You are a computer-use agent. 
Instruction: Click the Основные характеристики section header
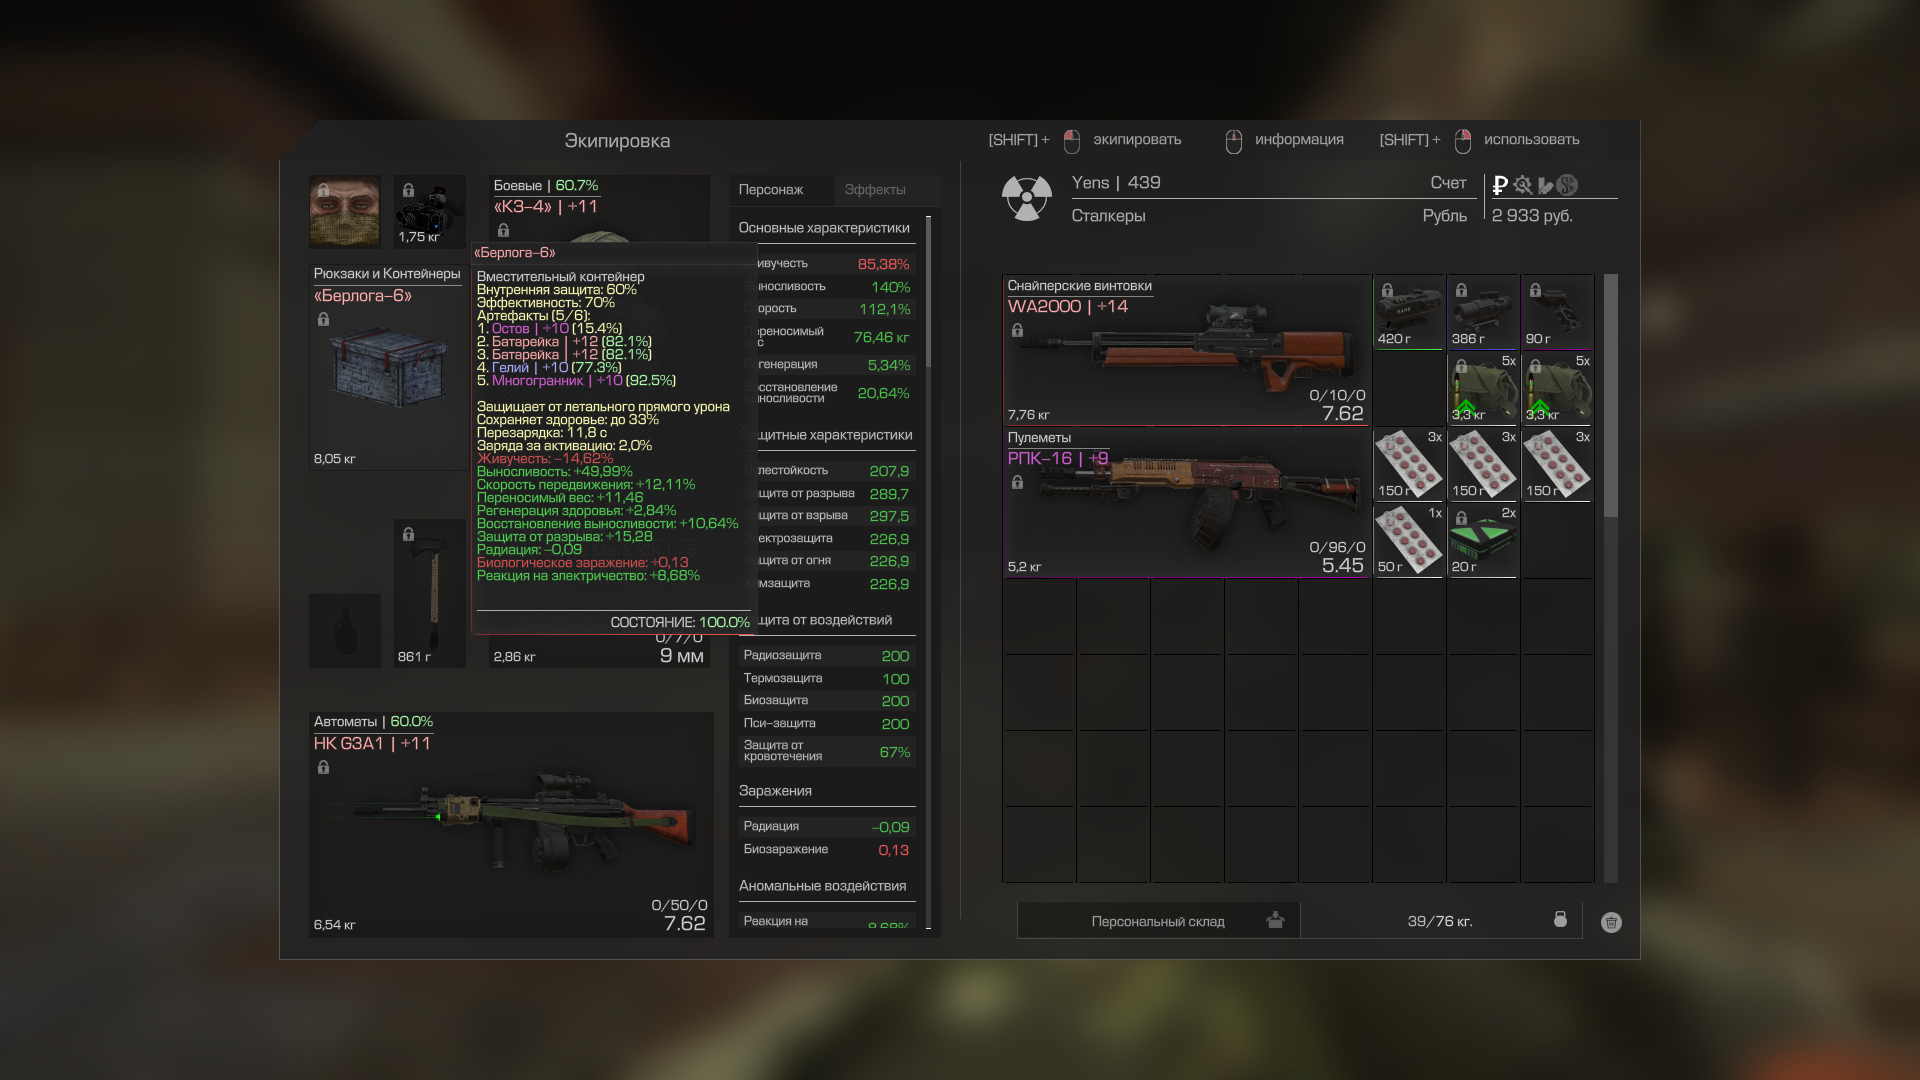click(x=824, y=228)
